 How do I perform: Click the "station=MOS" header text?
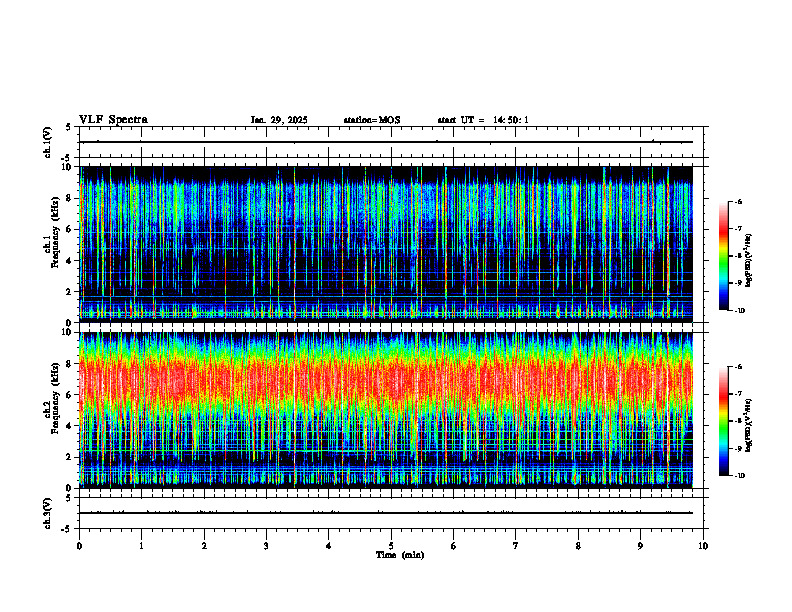pyautogui.click(x=372, y=120)
